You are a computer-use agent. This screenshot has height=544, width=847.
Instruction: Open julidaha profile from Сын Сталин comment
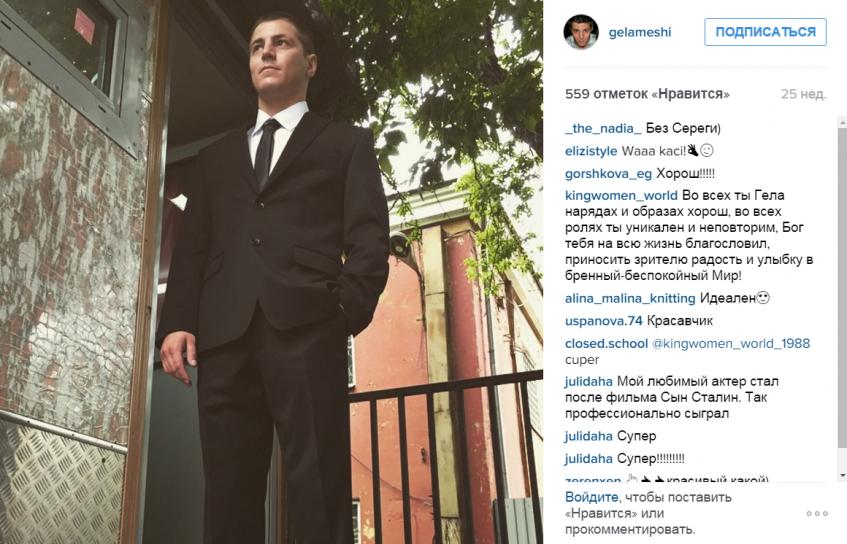589,381
